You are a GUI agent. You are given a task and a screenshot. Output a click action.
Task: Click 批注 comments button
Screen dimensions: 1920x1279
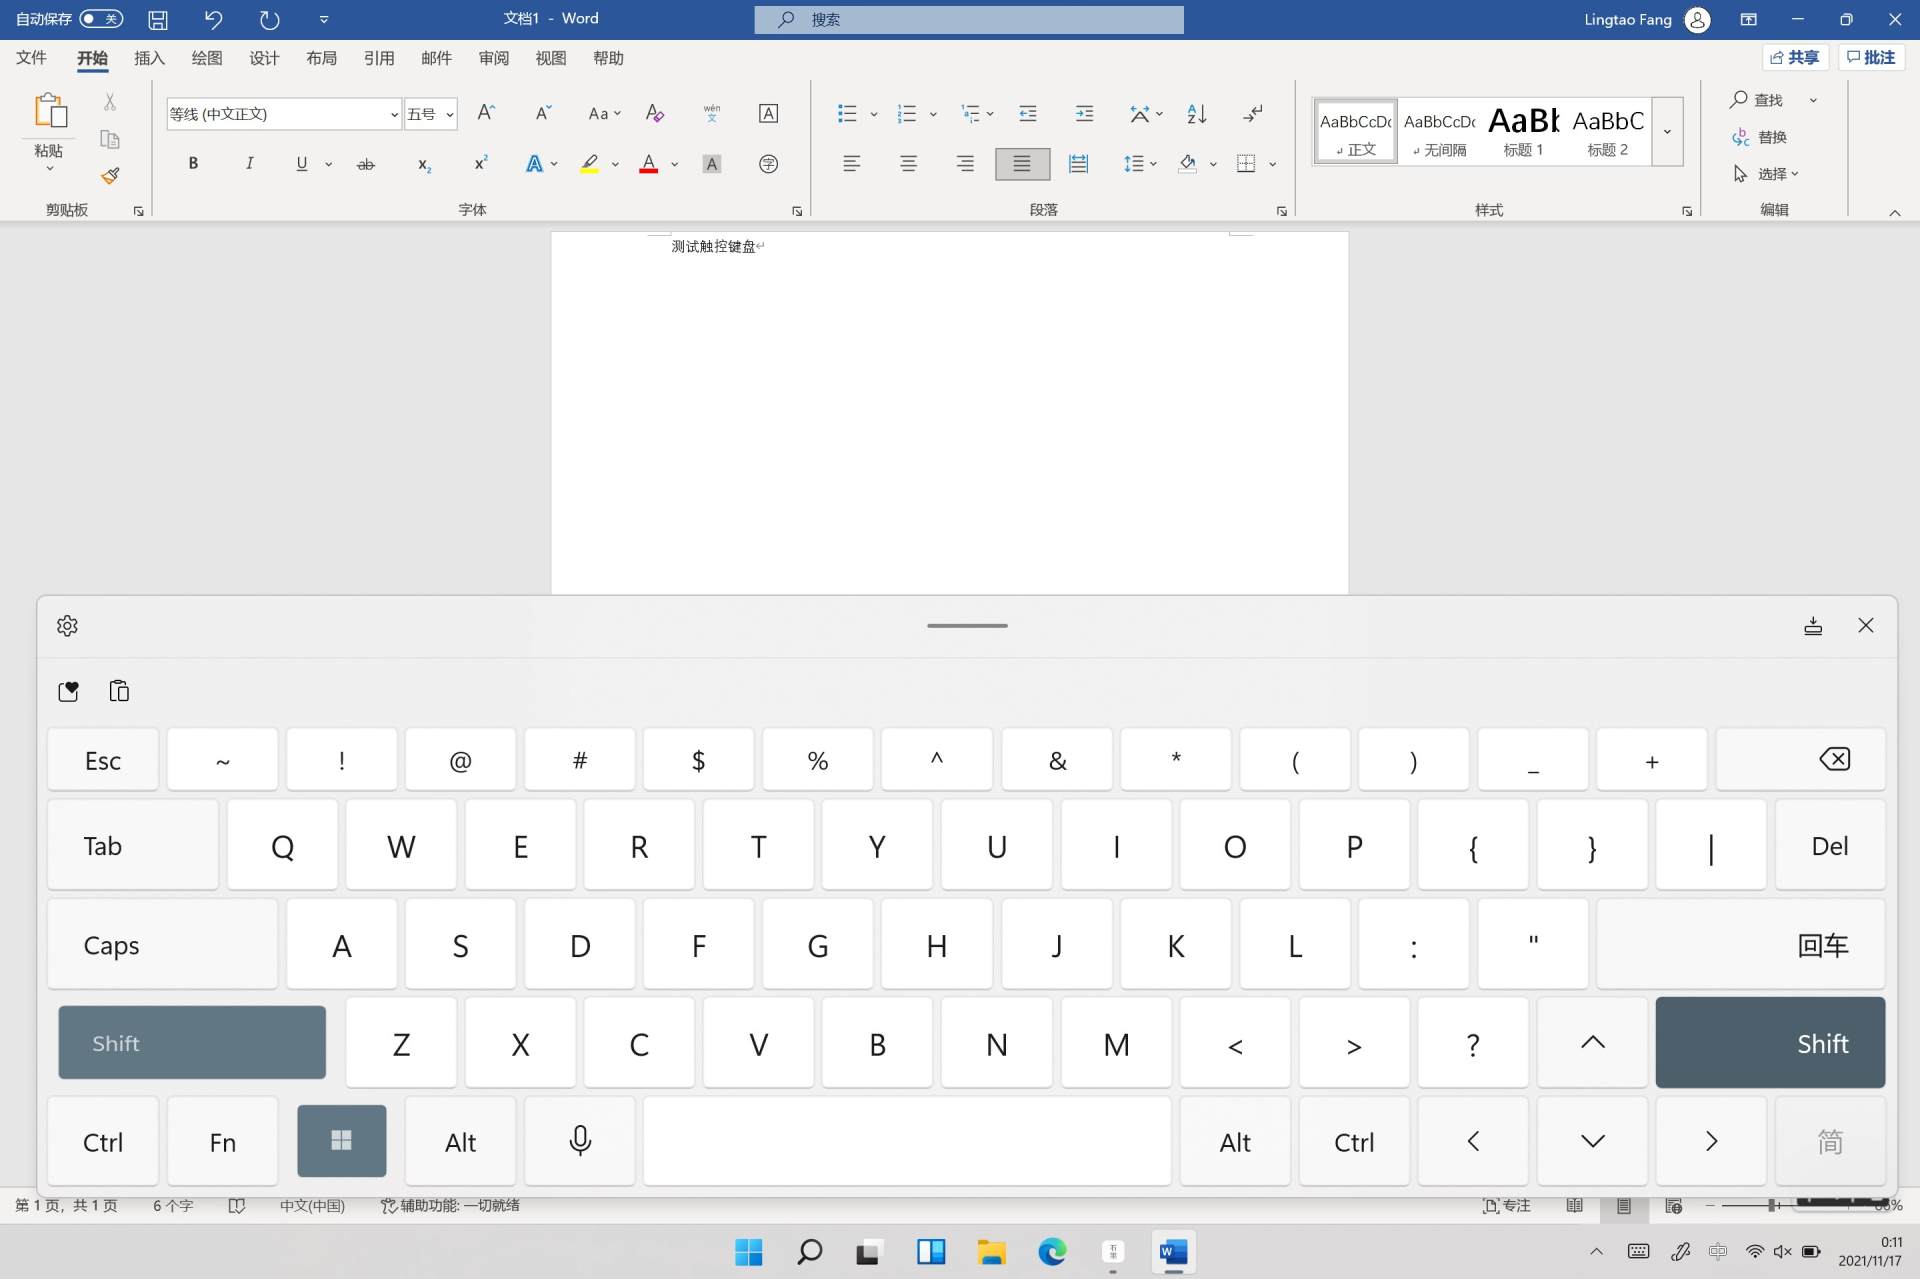[1871, 58]
